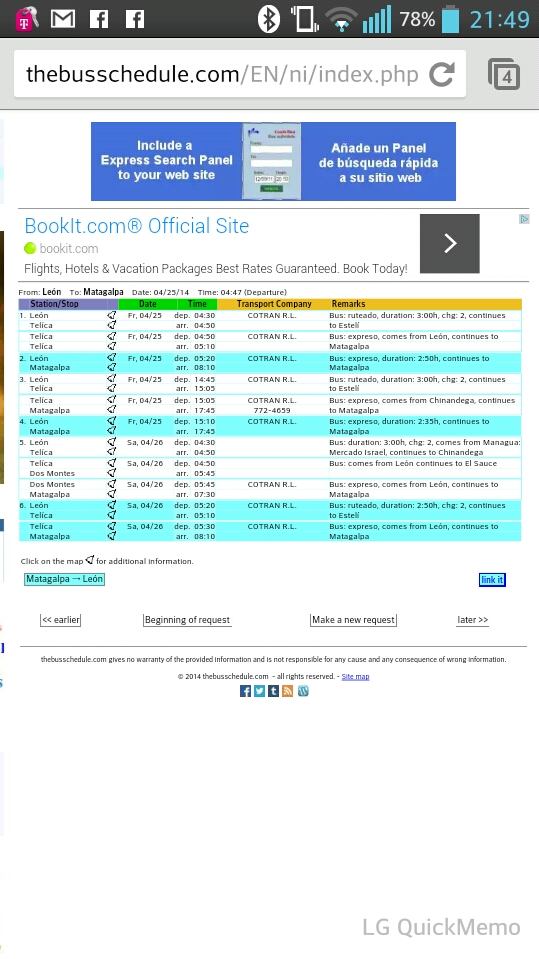
Task: Click the bookit.com ad URL
Action: (x=69, y=248)
